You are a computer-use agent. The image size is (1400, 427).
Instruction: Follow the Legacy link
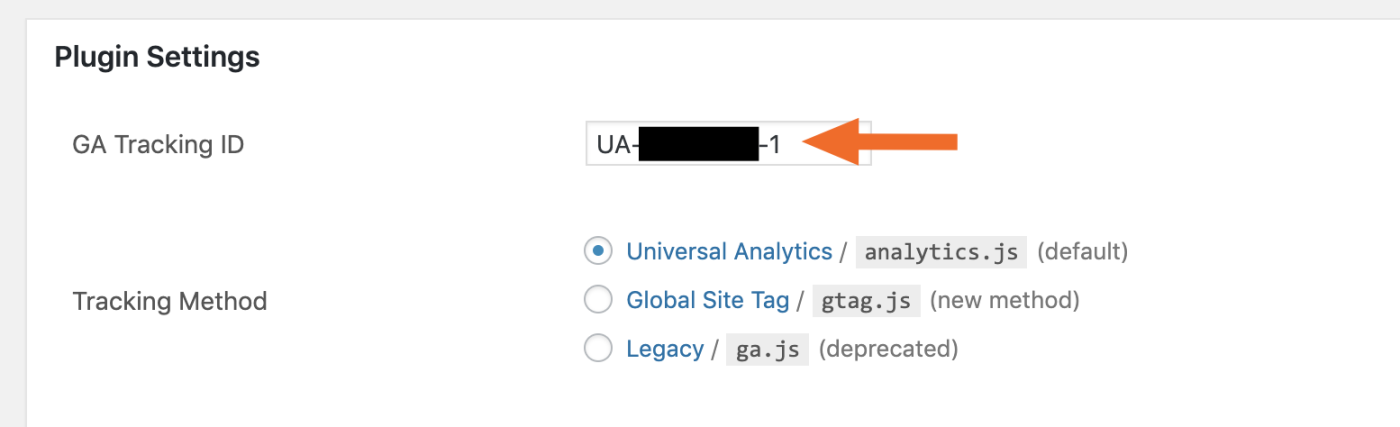click(665, 349)
